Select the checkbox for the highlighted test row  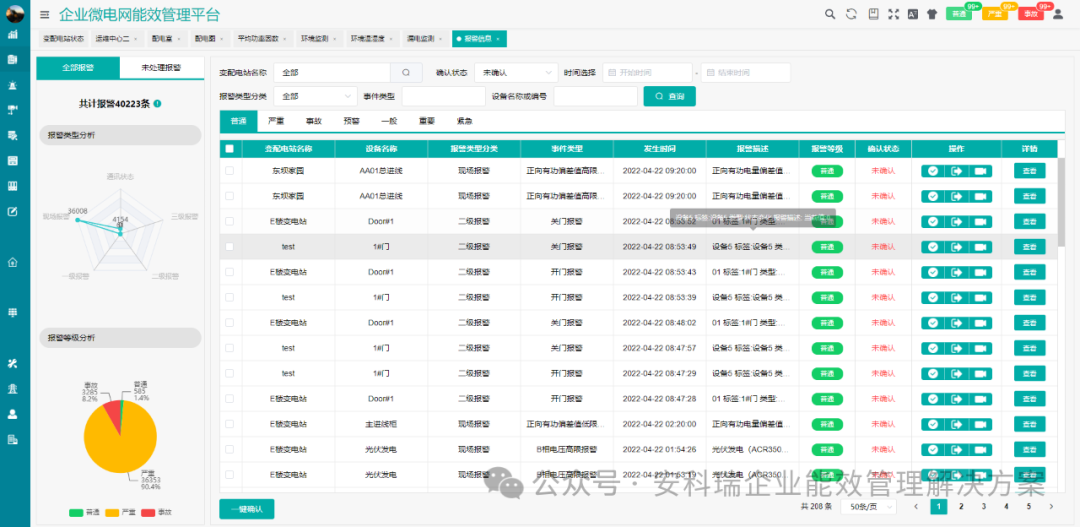click(x=230, y=246)
